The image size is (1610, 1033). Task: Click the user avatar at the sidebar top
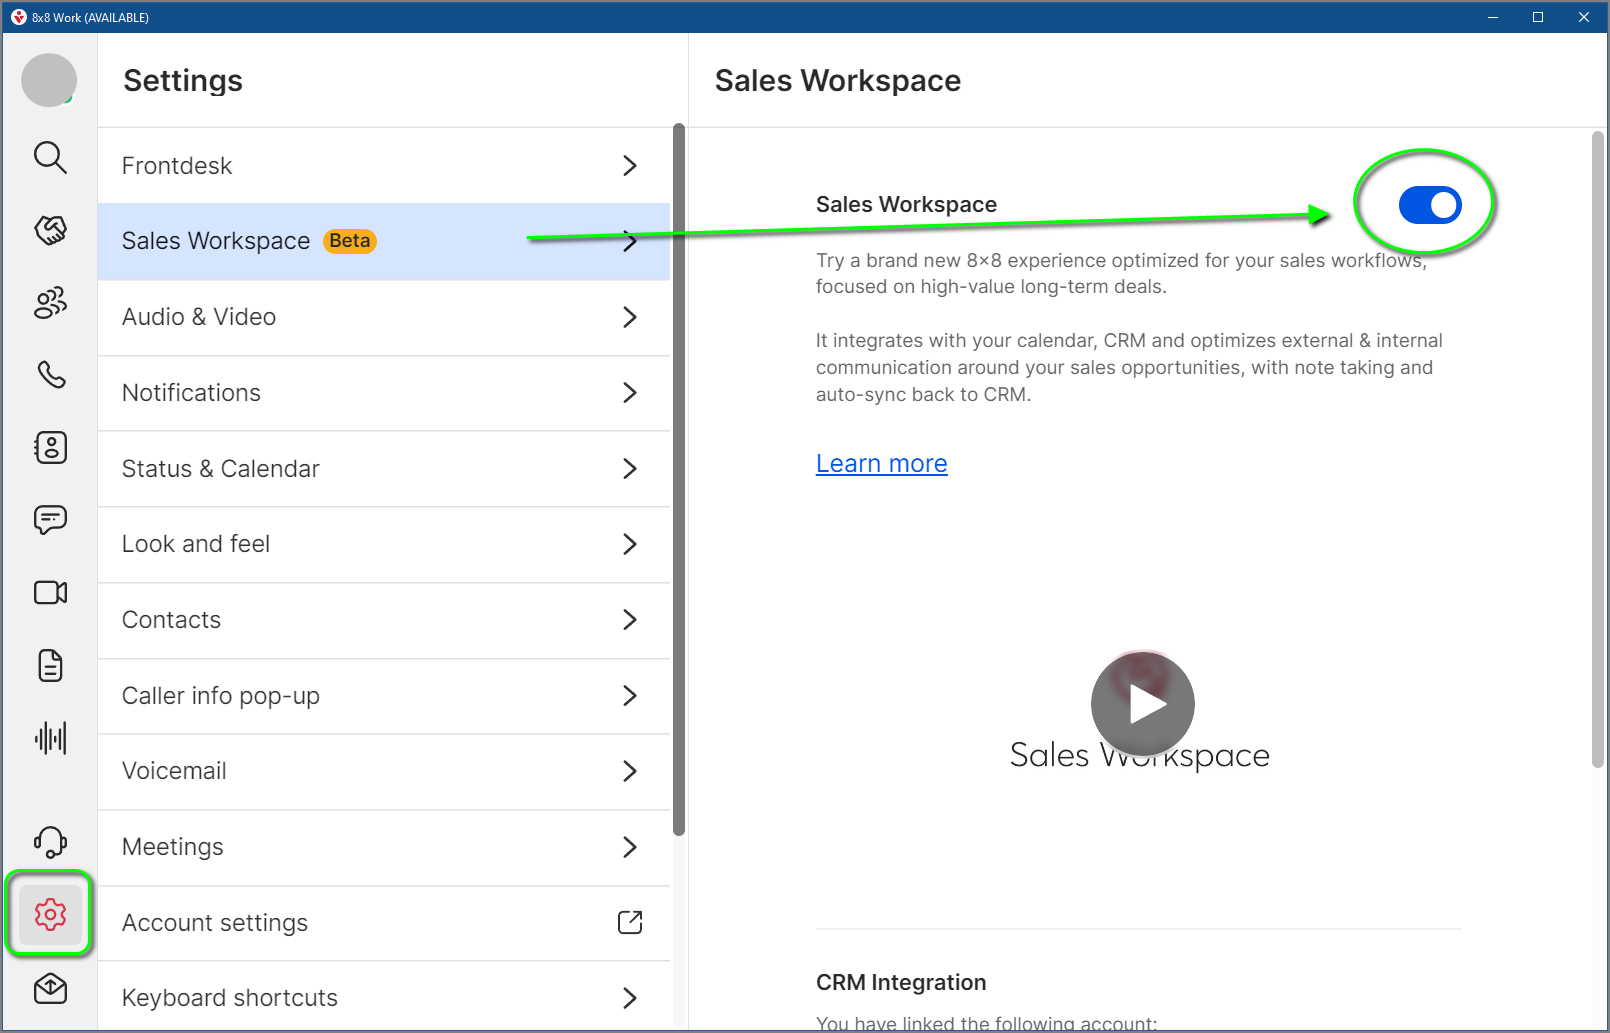pyautogui.click(x=49, y=80)
